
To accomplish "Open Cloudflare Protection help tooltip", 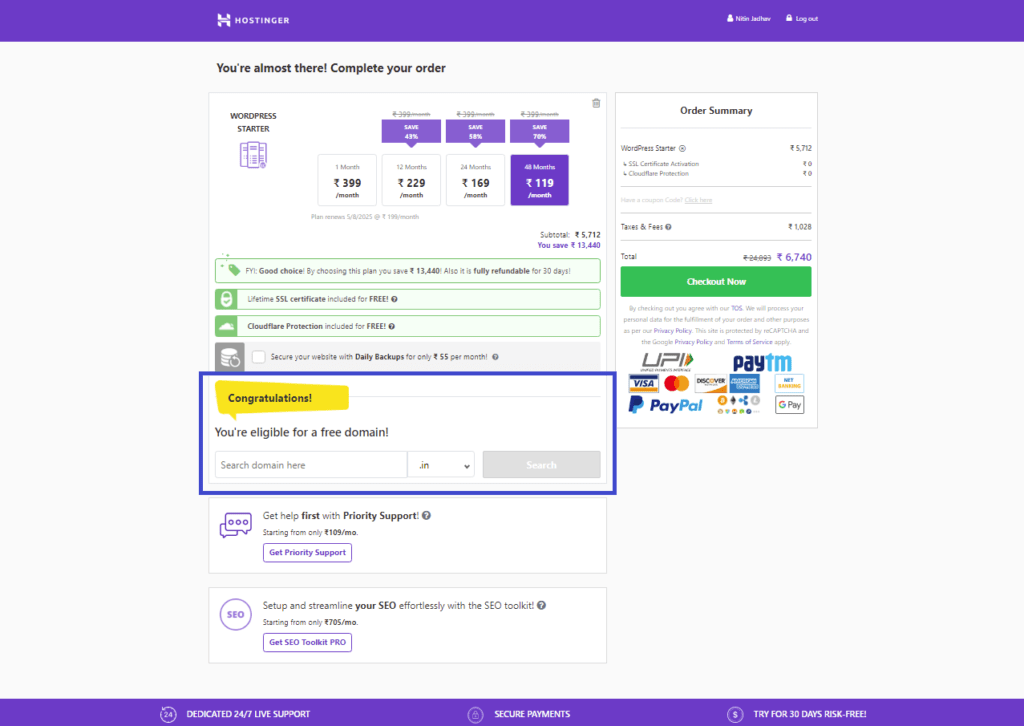I will pos(391,326).
